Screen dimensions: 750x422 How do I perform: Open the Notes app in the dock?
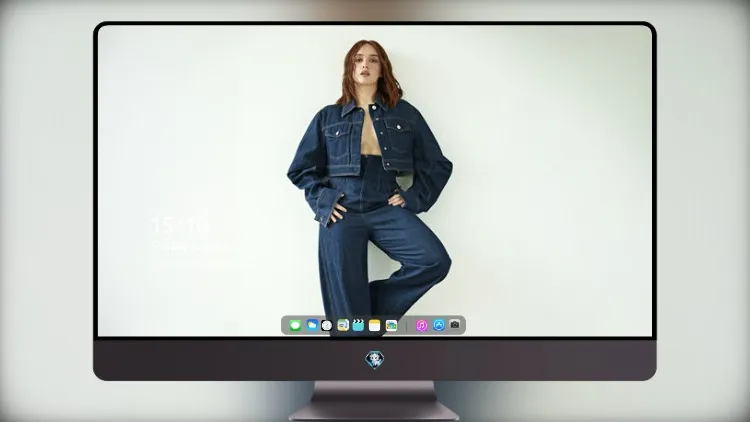375,325
